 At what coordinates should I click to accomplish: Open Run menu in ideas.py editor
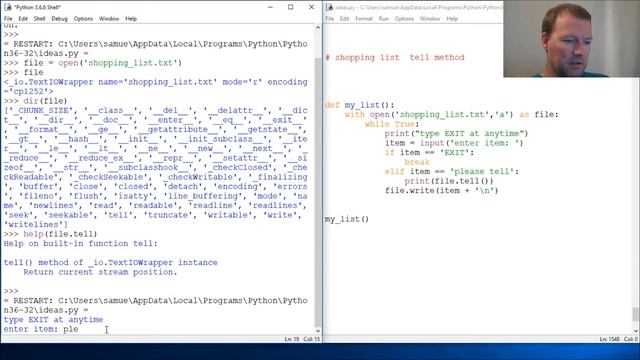click(384, 19)
